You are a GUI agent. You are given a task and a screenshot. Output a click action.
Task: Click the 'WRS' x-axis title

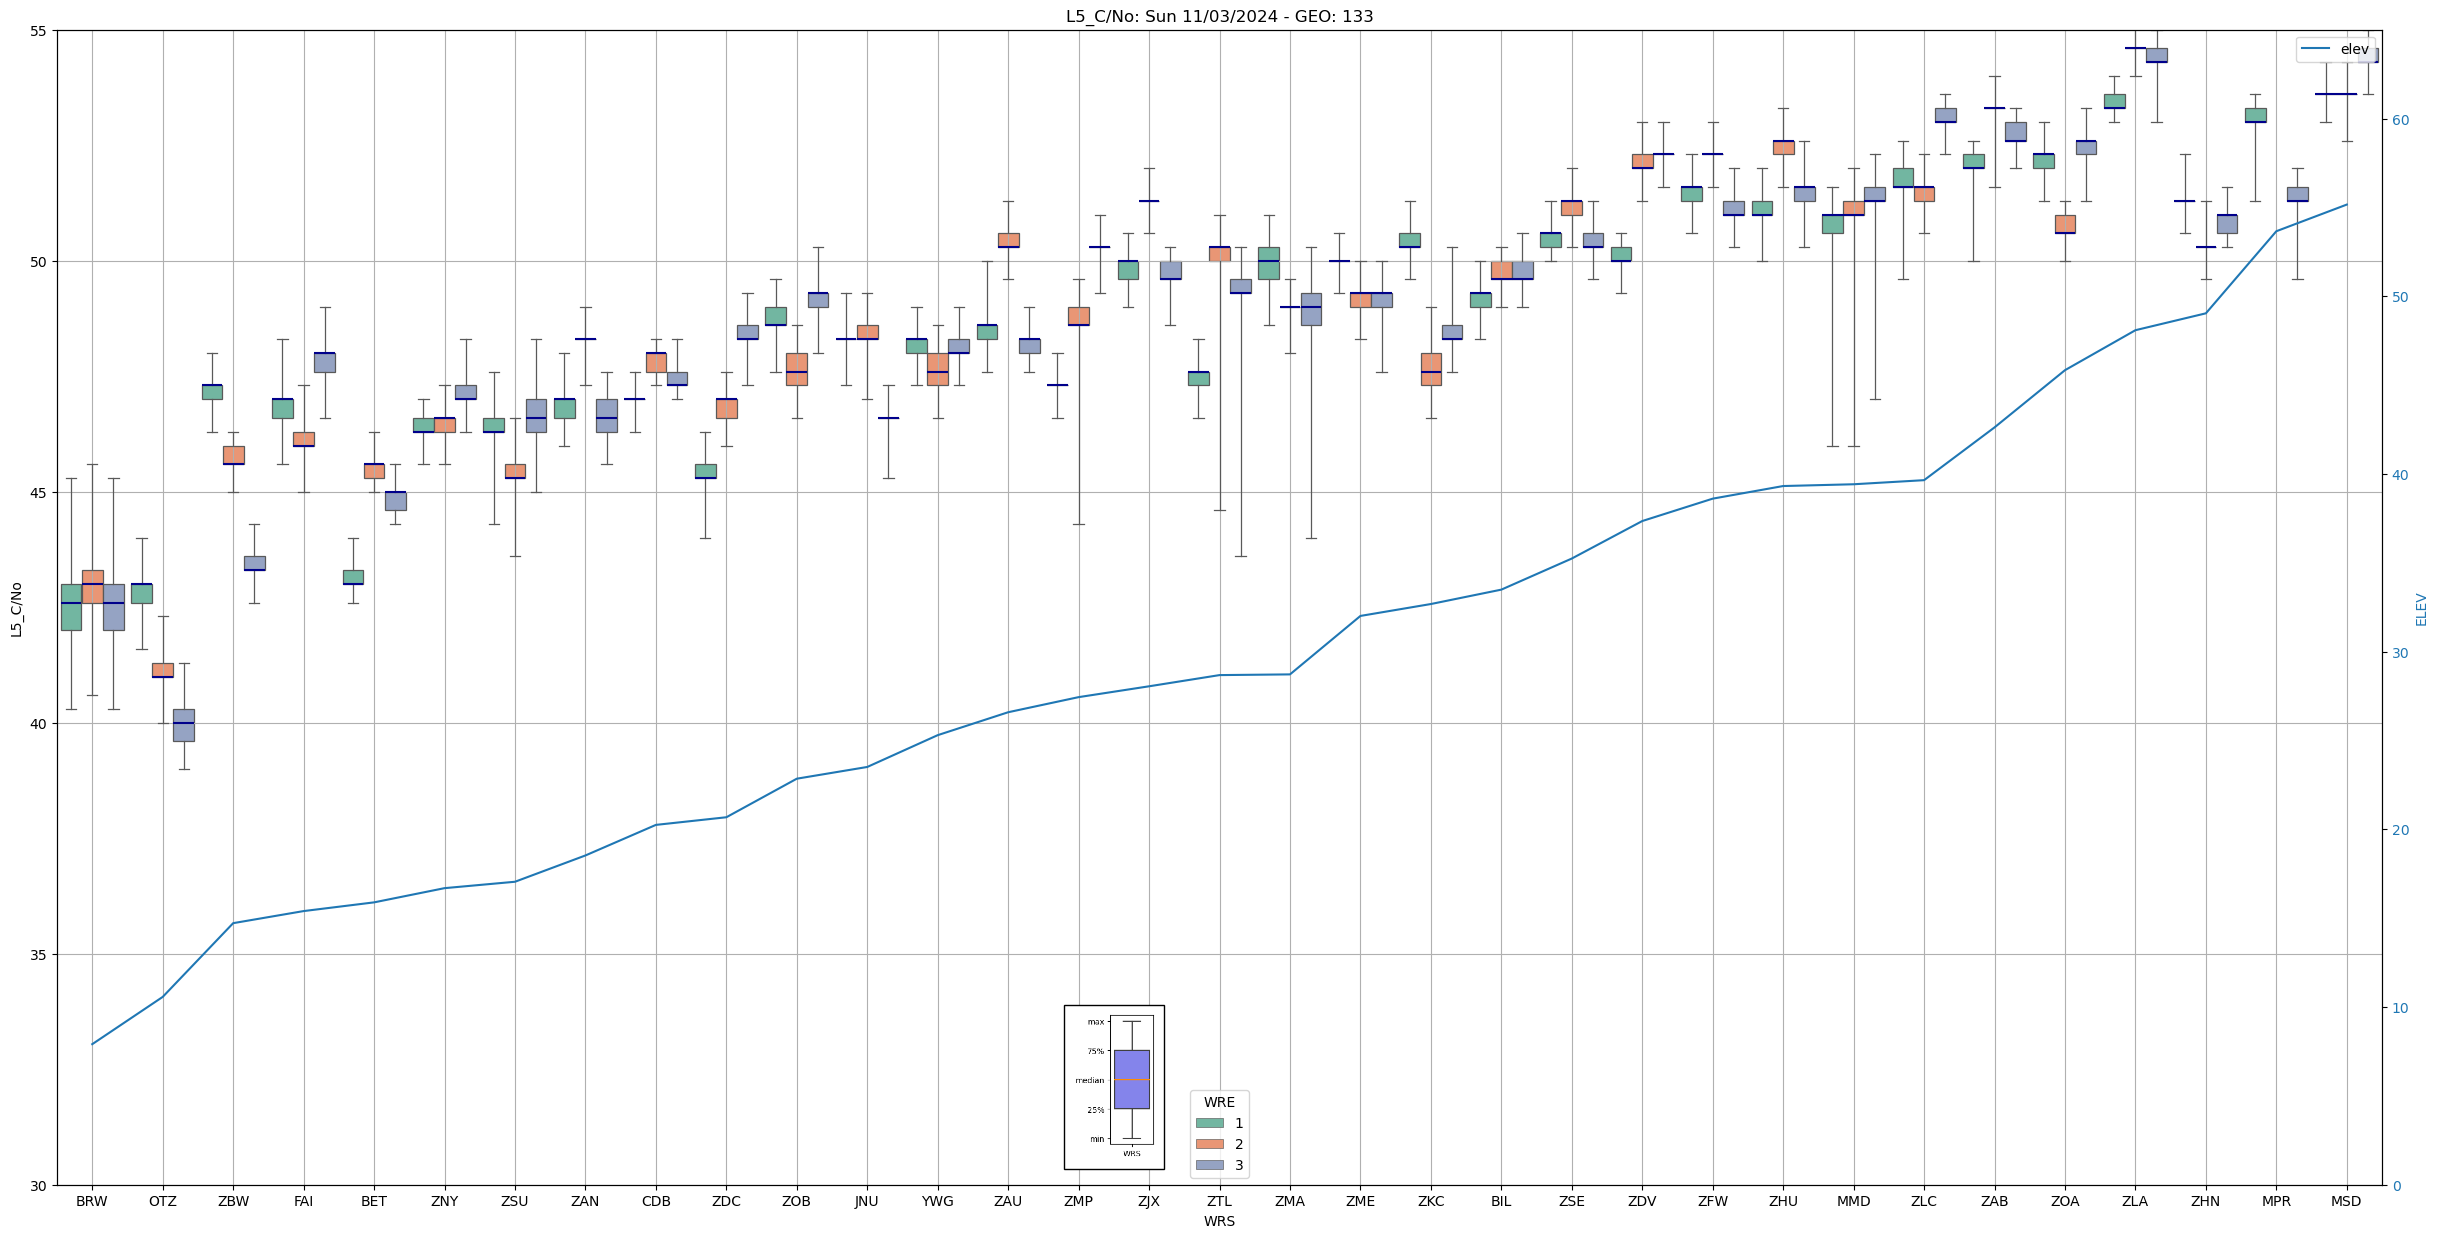[x=1219, y=1221]
